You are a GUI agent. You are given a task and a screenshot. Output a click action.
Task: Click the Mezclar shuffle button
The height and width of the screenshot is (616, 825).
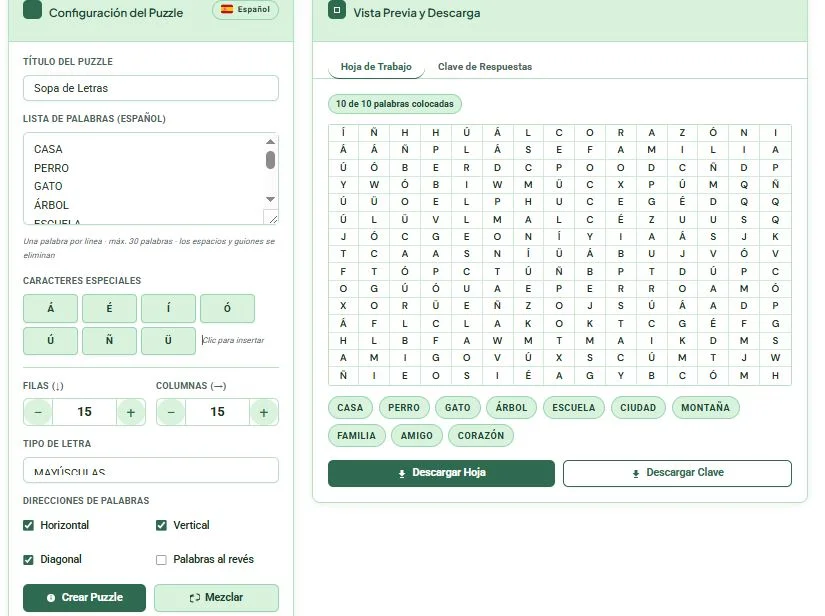(x=216, y=598)
